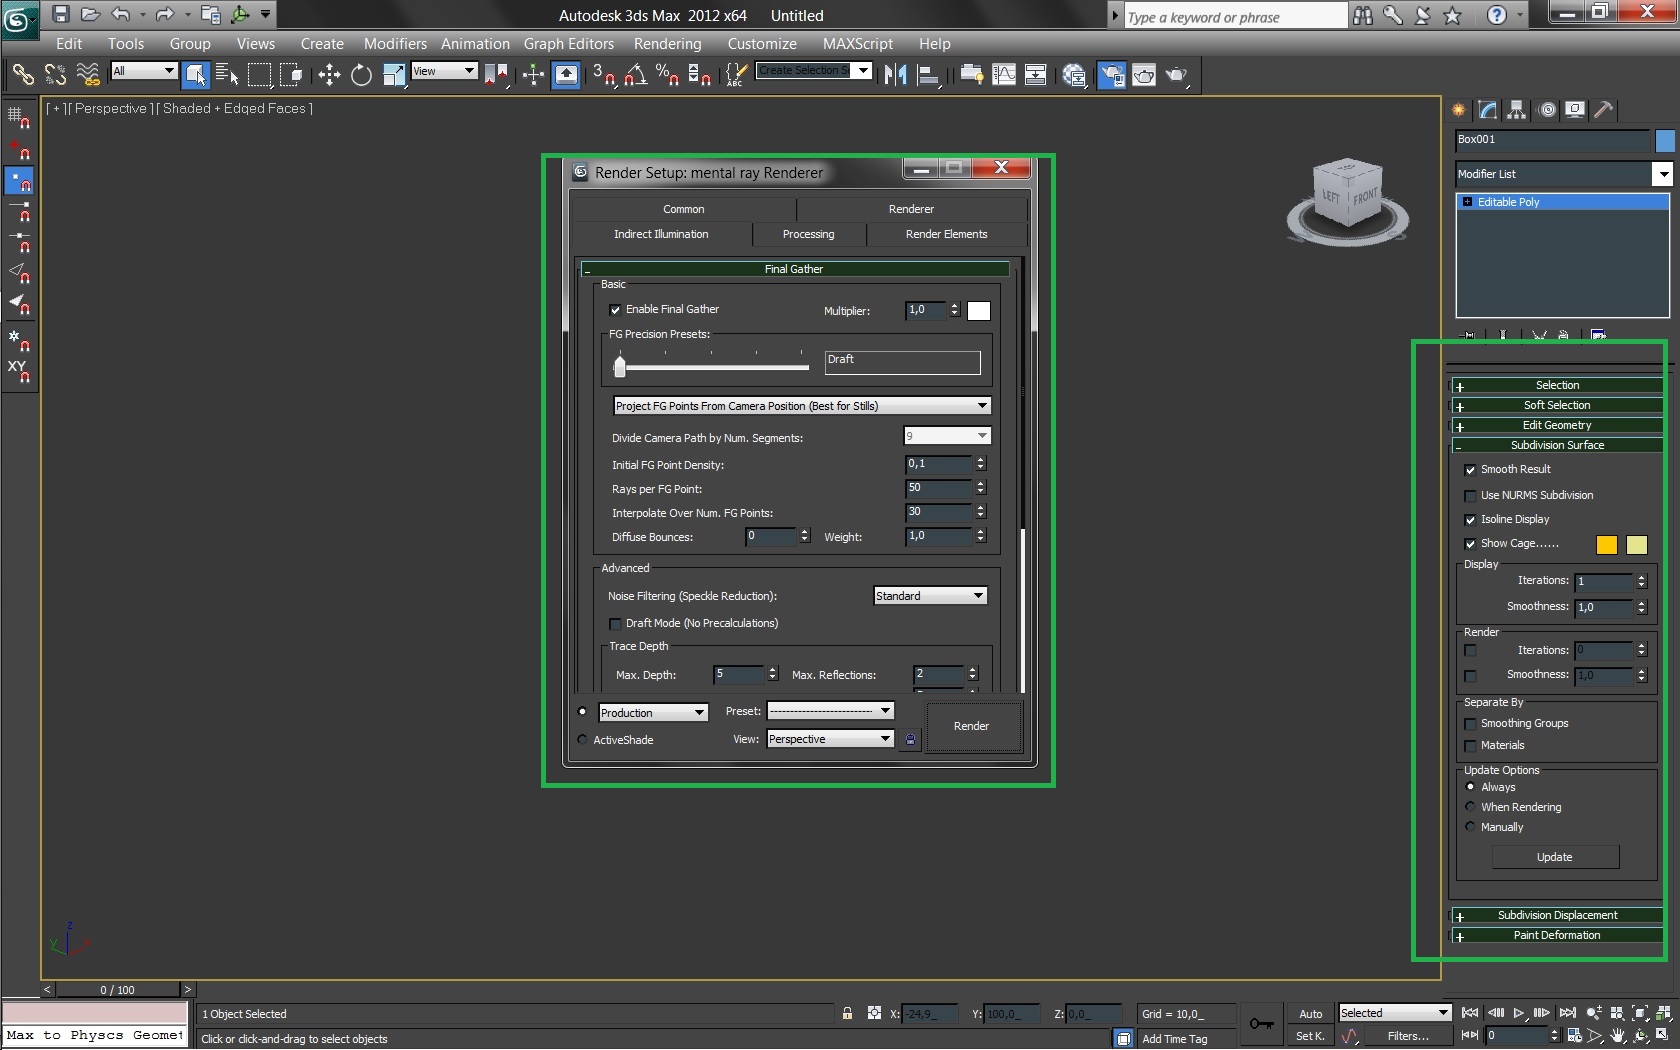Click the Auto key button
1680x1050 pixels.
tap(1310, 1014)
